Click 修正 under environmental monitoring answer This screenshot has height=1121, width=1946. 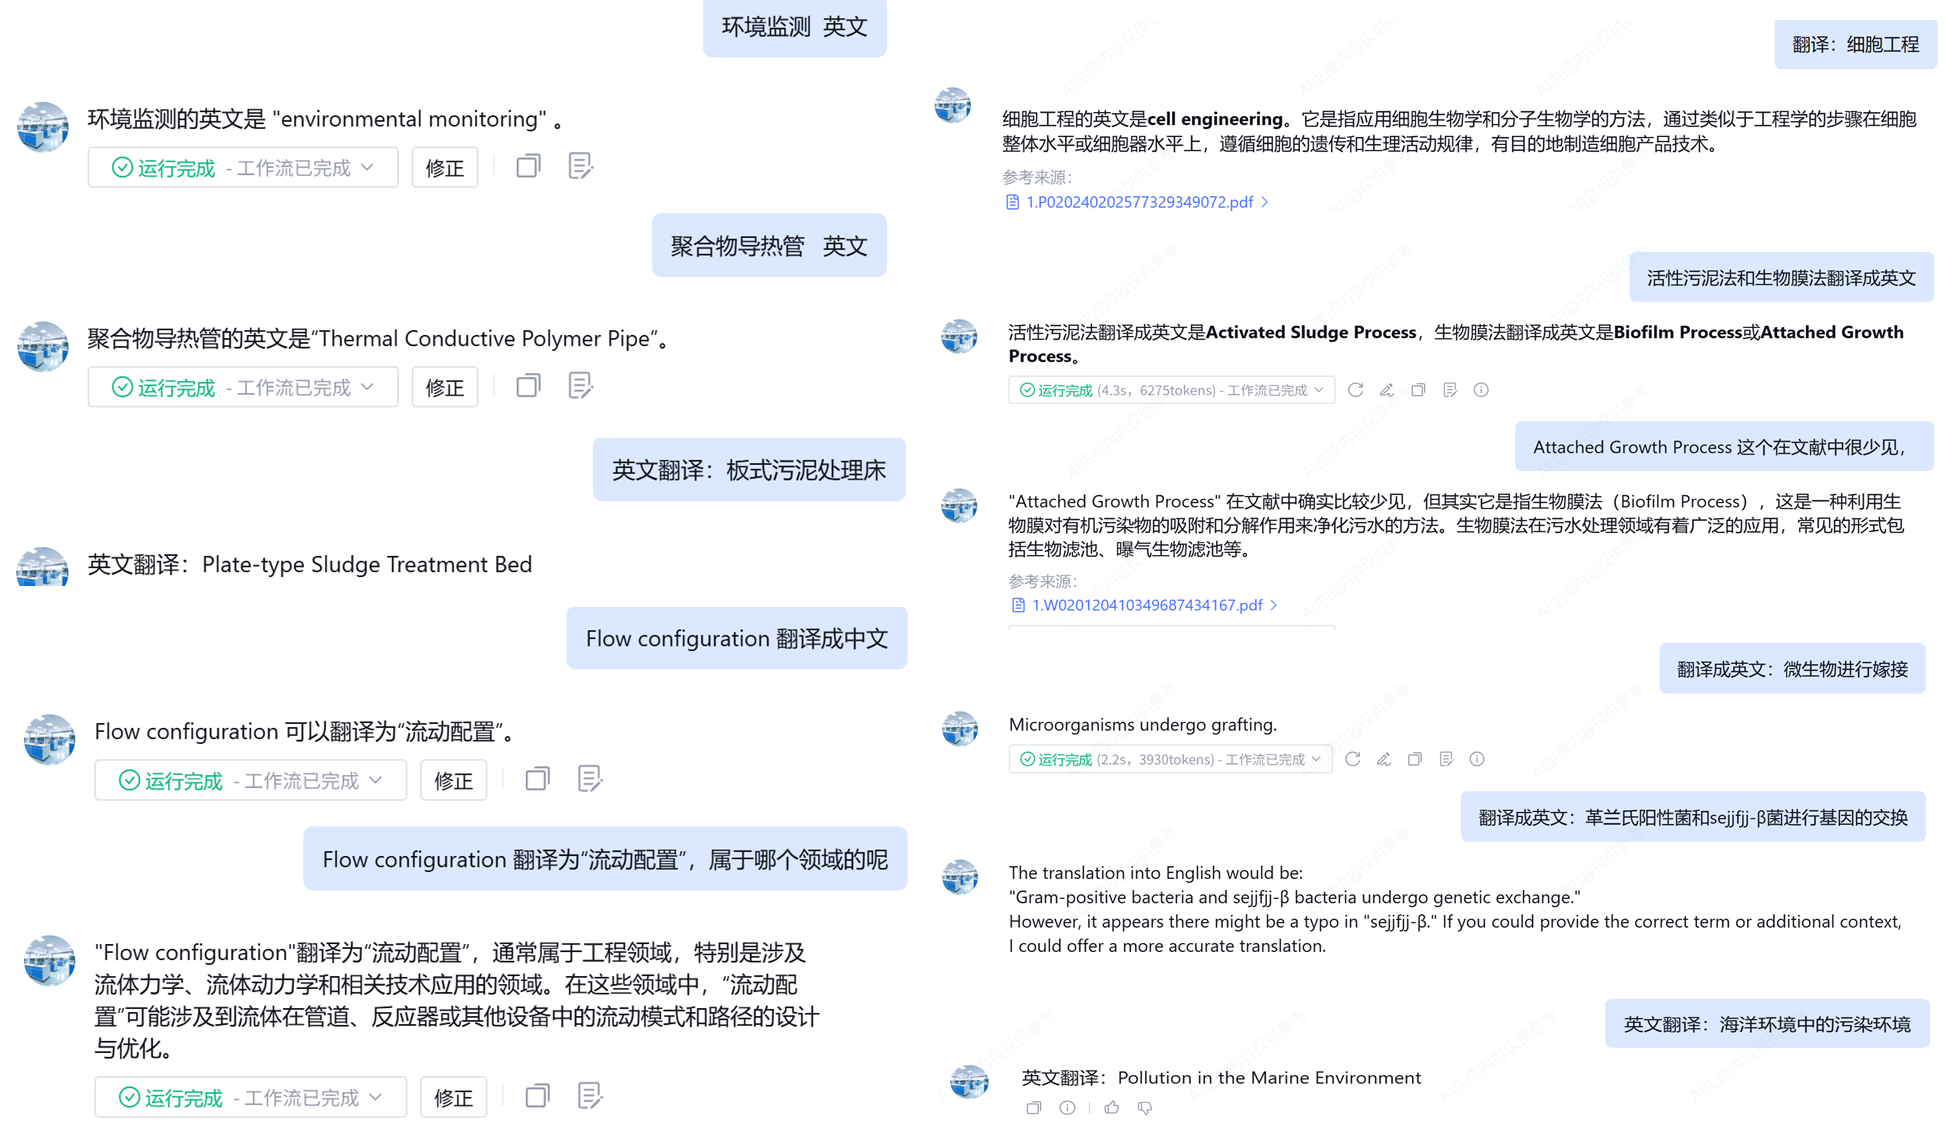tap(445, 167)
